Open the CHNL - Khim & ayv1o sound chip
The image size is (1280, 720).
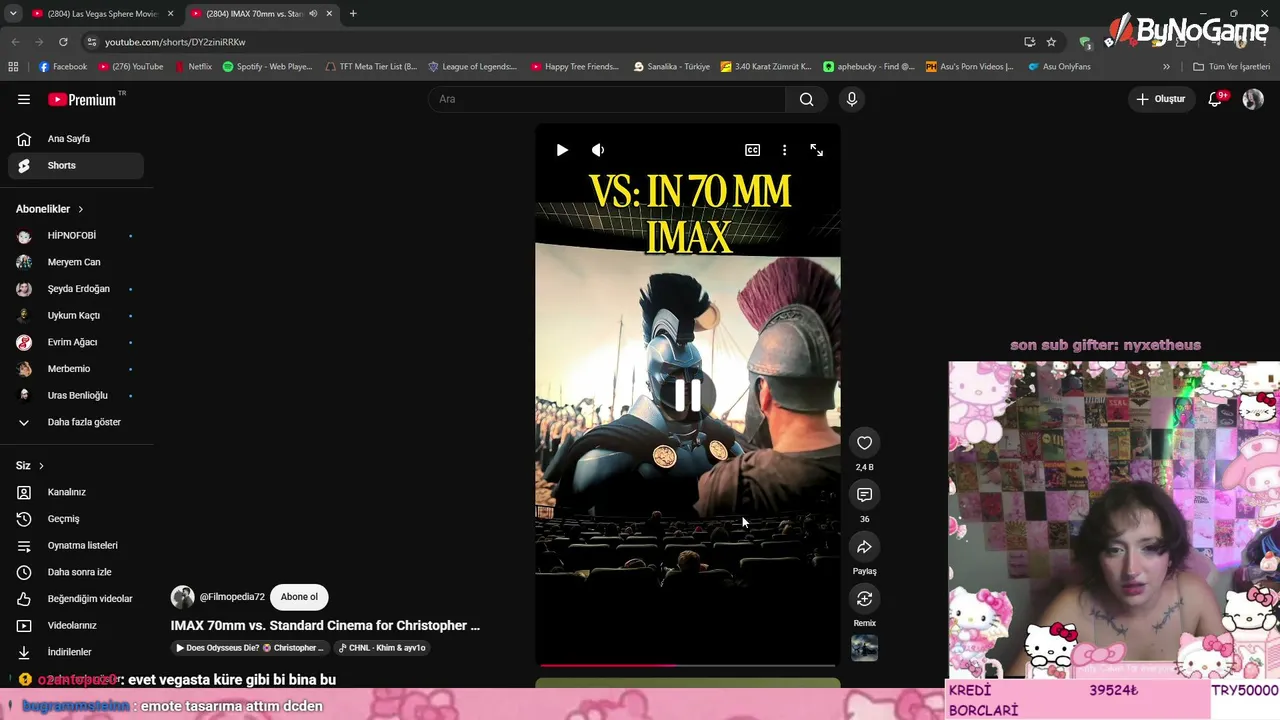(x=382, y=648)
